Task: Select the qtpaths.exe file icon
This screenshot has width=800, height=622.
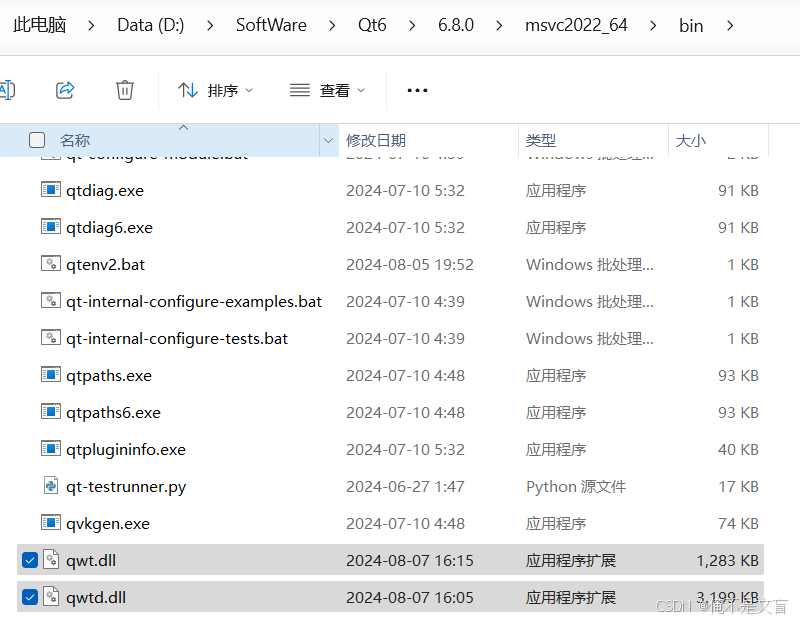Action: (51, 375)
